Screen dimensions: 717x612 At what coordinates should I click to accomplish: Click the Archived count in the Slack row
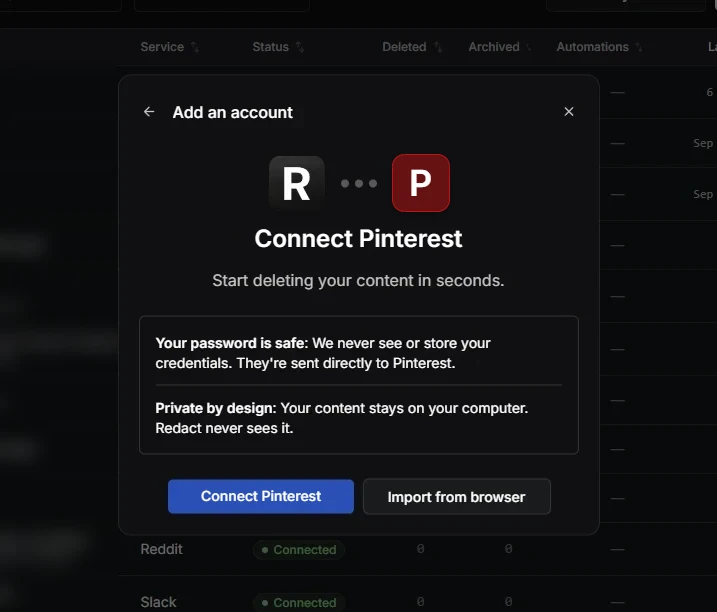tap(508, 601)
